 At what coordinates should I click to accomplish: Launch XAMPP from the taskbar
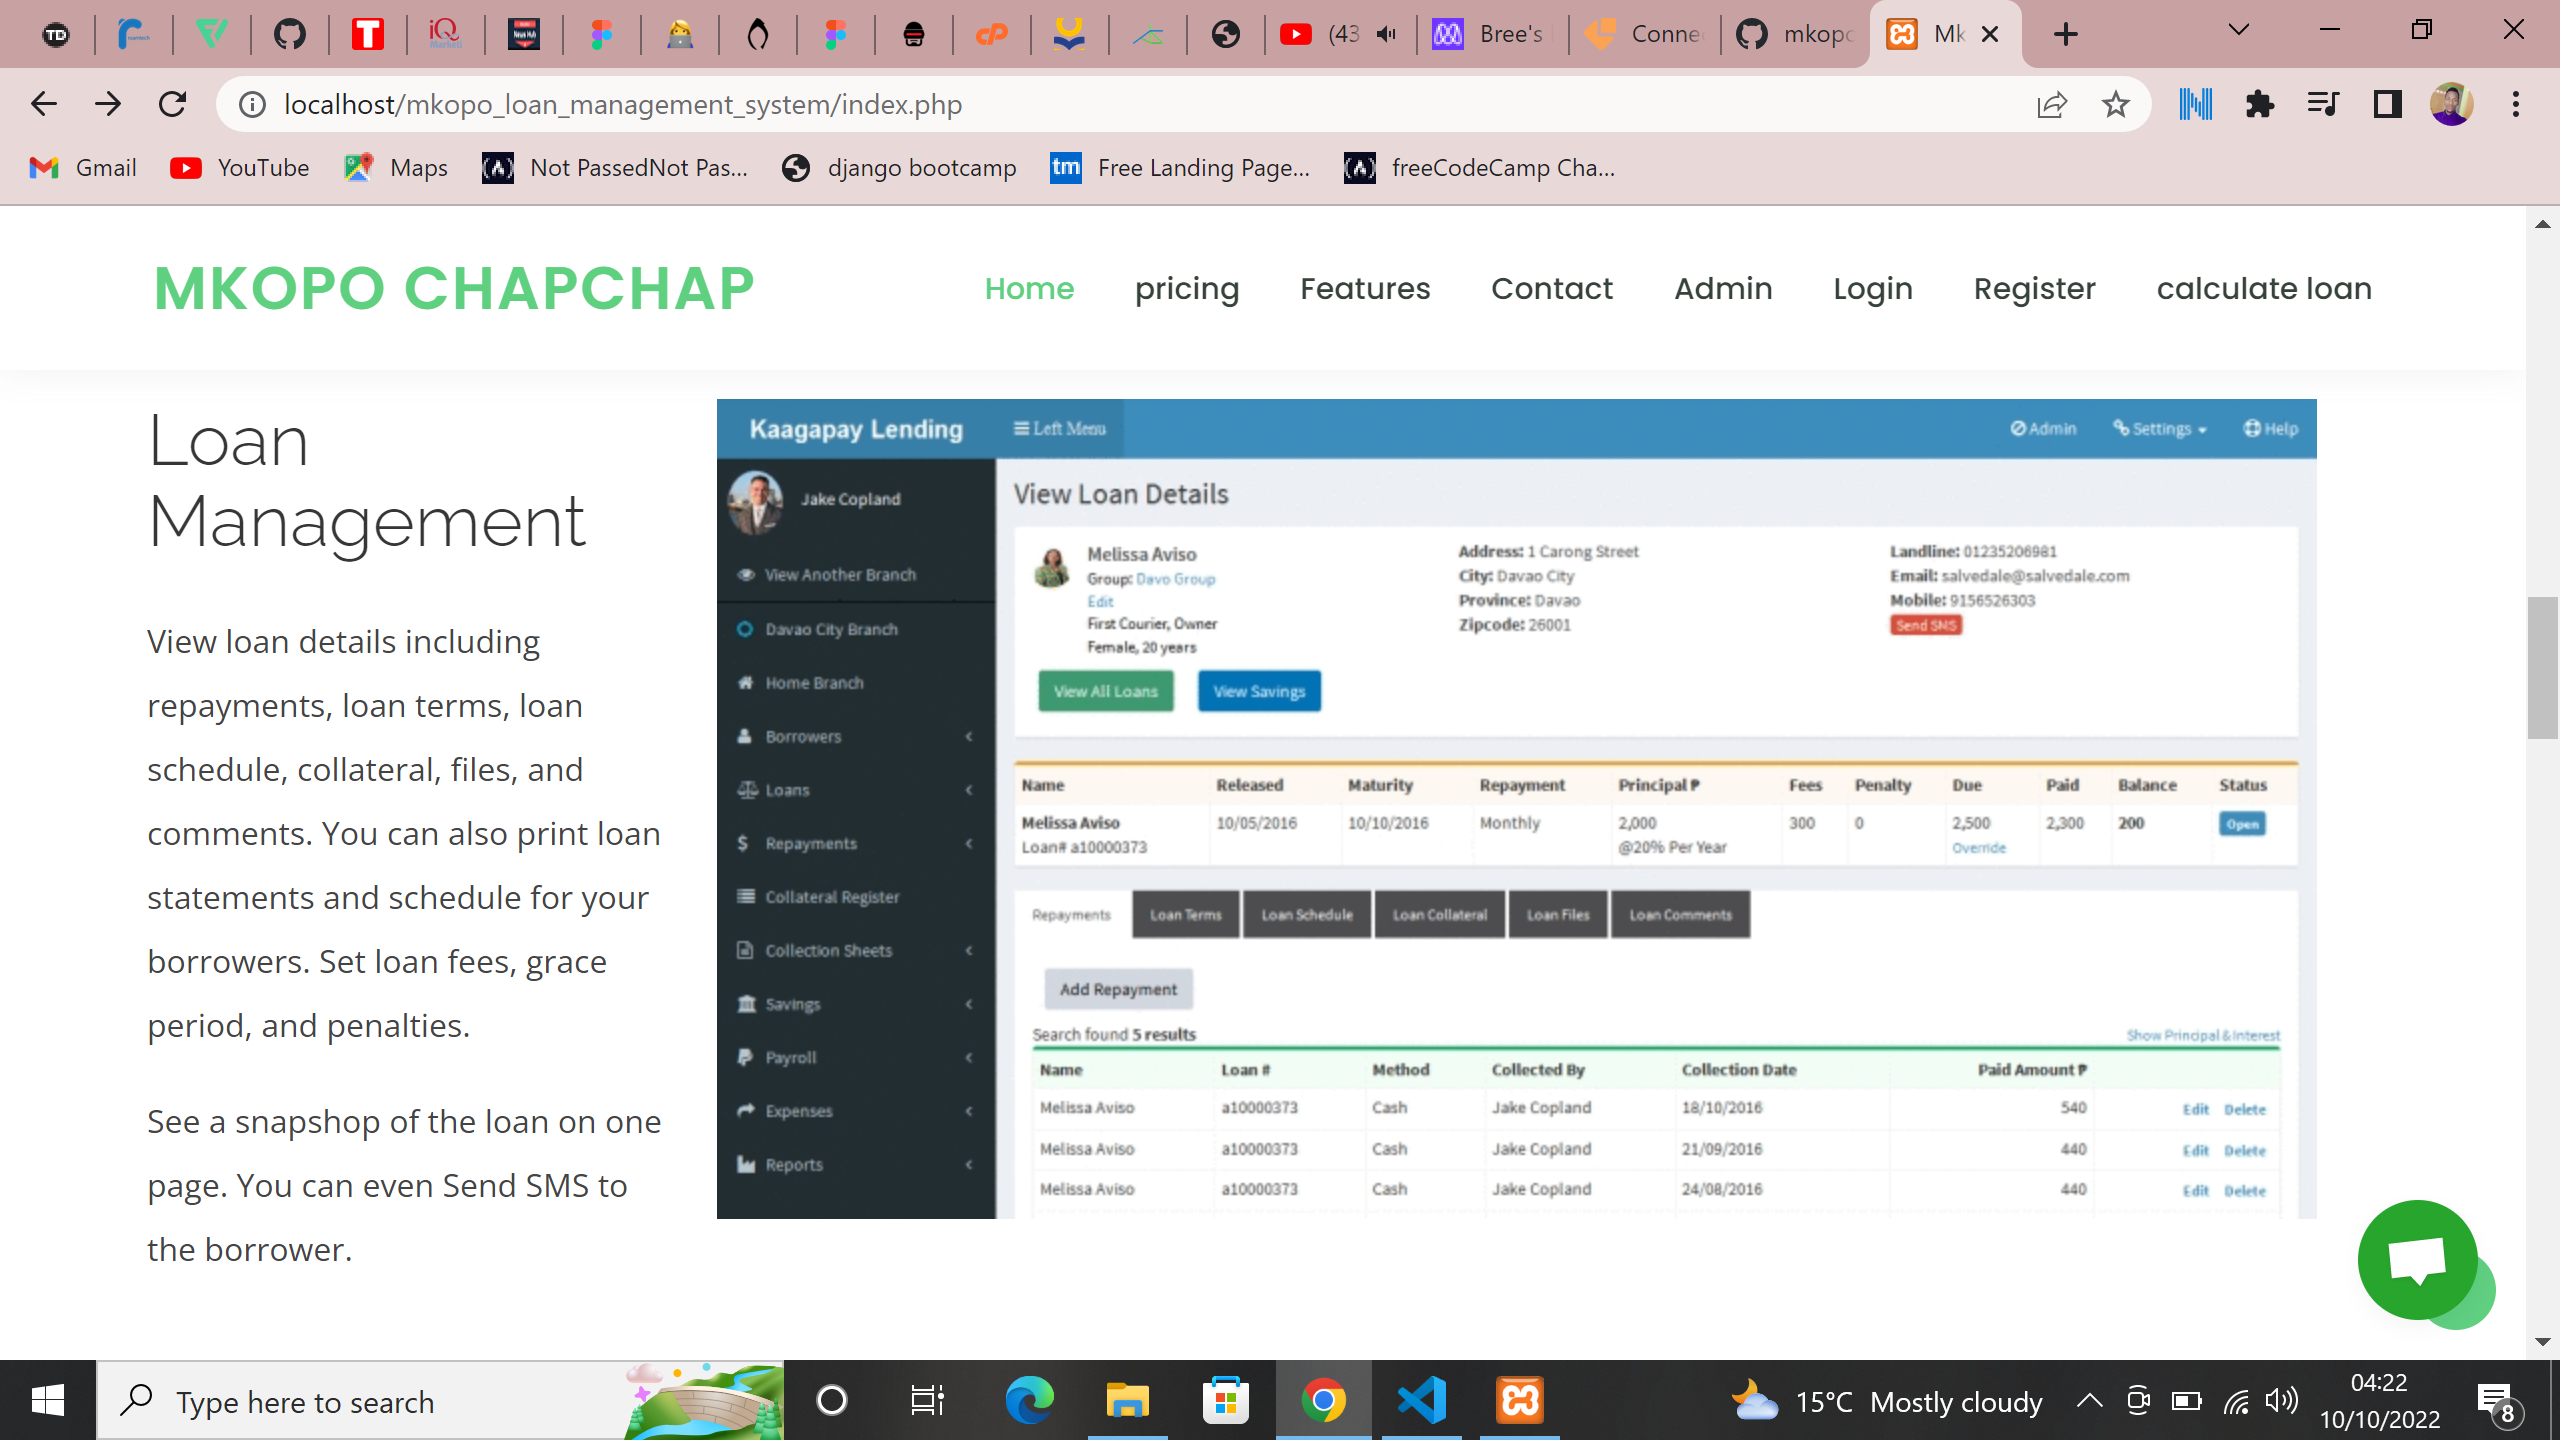(x=1521, y=1400)
